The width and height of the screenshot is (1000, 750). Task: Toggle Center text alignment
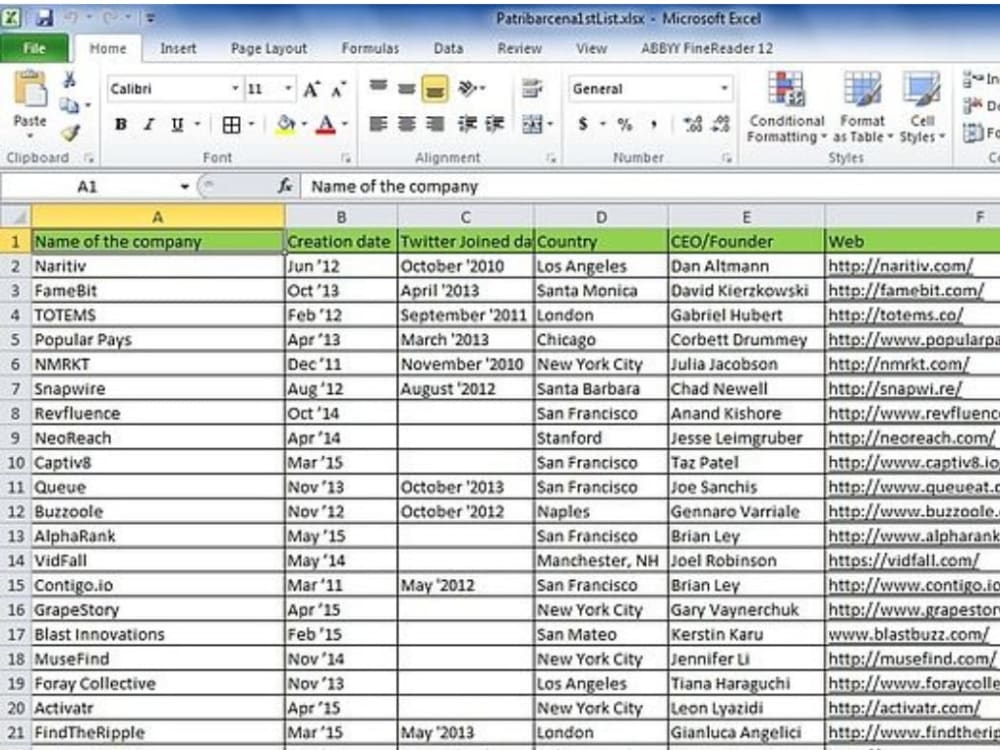coord(406,124)
